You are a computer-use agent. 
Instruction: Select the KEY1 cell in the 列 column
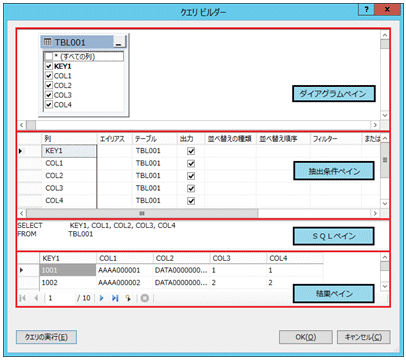tap(69, 151)
